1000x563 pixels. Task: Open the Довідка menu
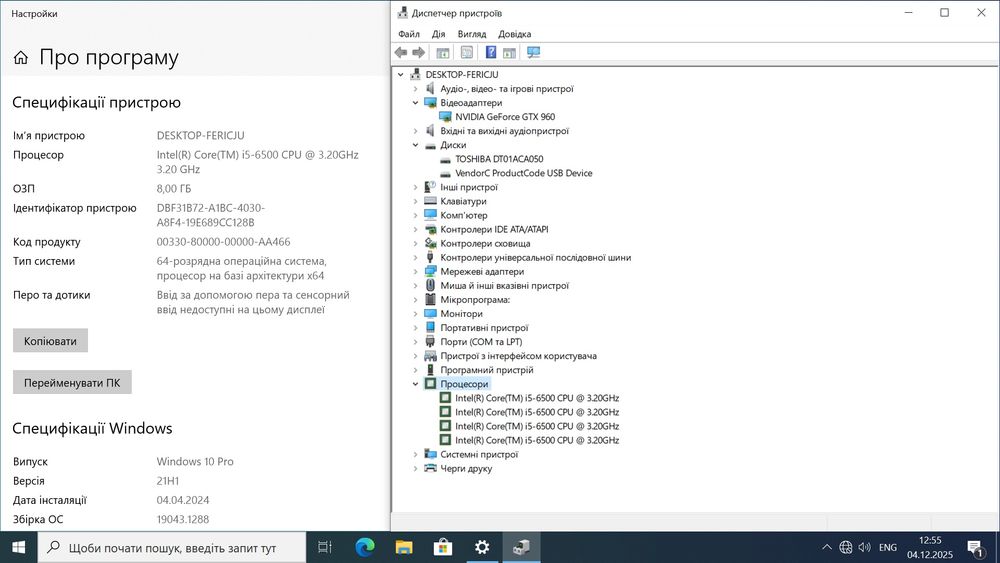(515, 34)
